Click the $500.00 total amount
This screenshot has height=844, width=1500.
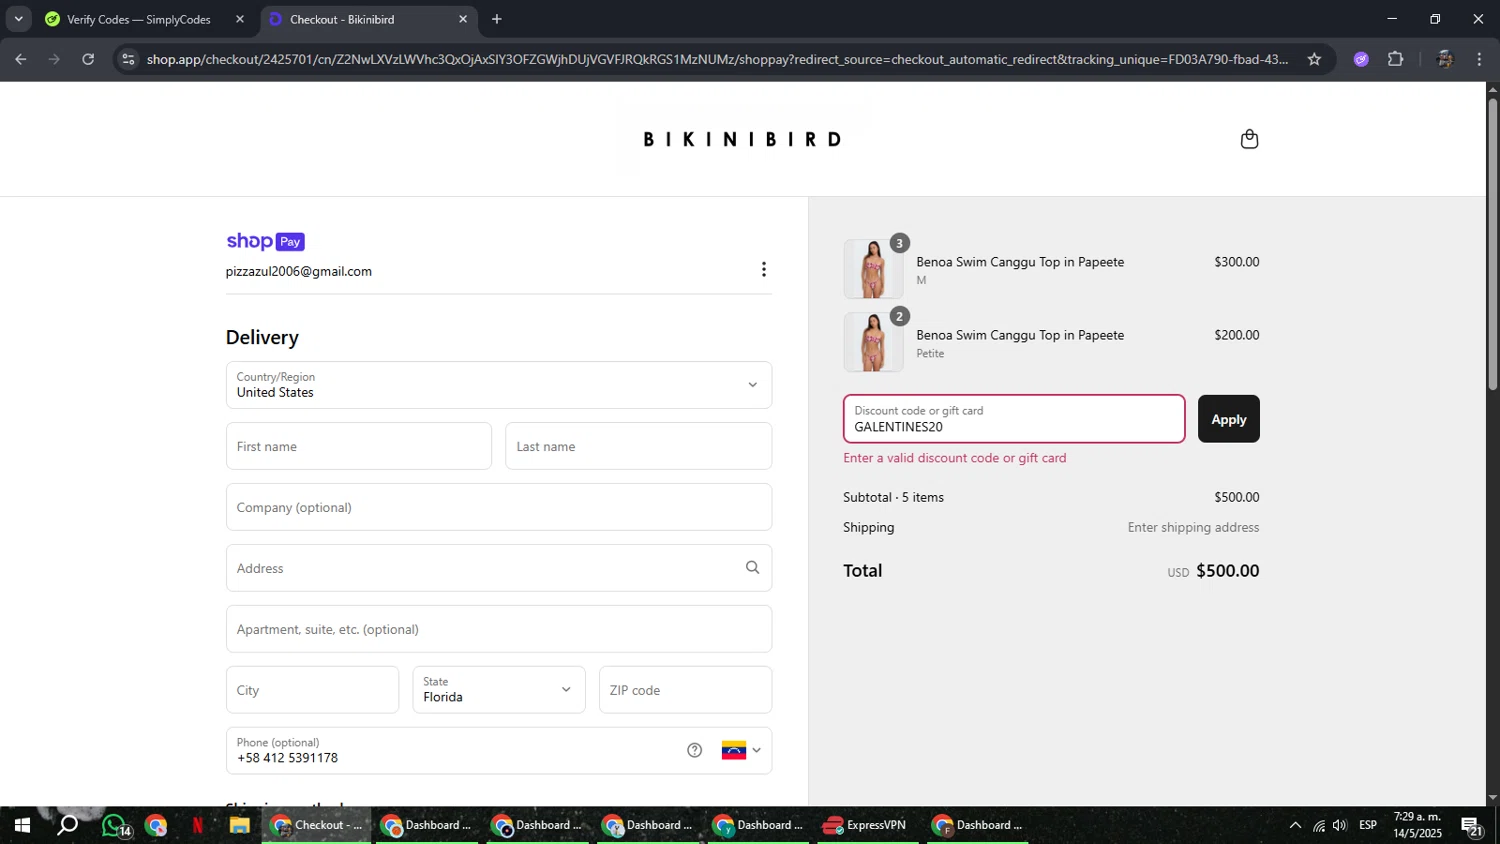click(x=1228, y=571)
